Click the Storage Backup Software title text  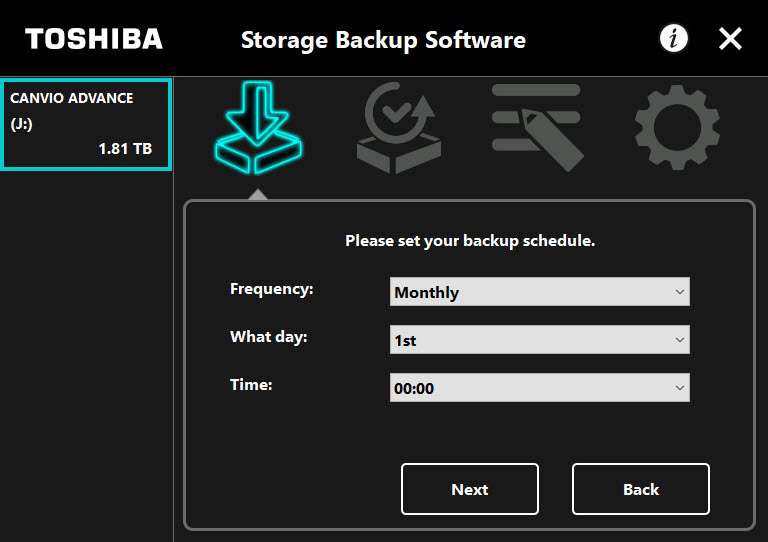coord(383,41)
